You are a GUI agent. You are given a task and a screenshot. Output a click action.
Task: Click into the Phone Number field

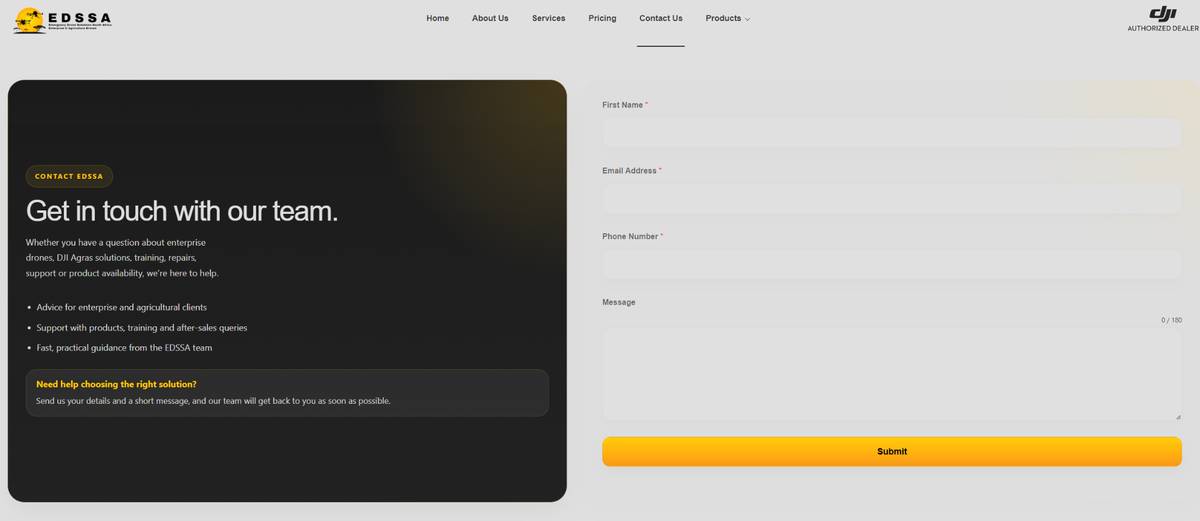tap(892, 265)
